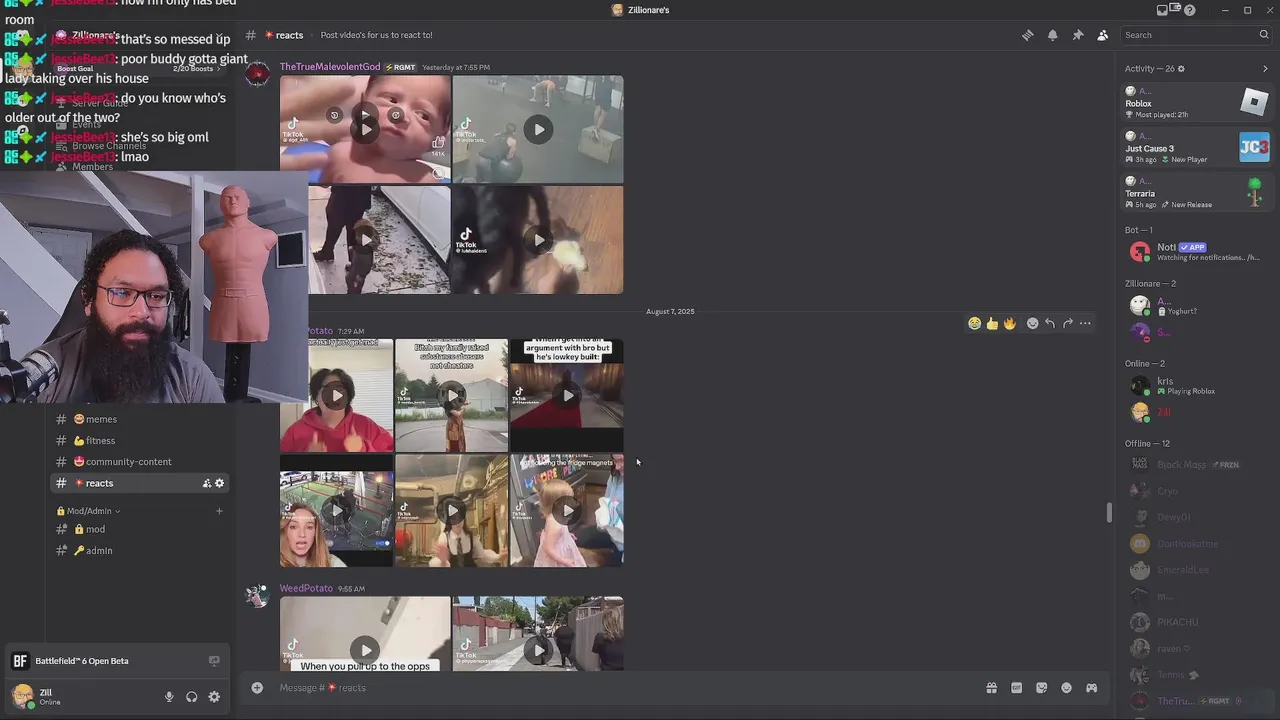The height and width of the screenshot is (720, 1280).
Task: Edit reacts channel settings gear
Action: click(x=220, y=483)
